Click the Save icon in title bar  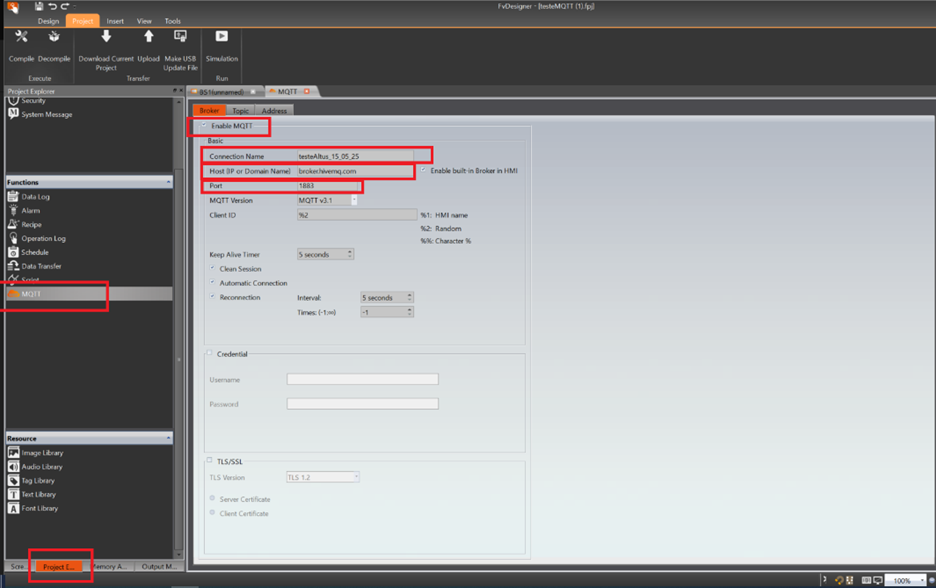click(39, 6)
